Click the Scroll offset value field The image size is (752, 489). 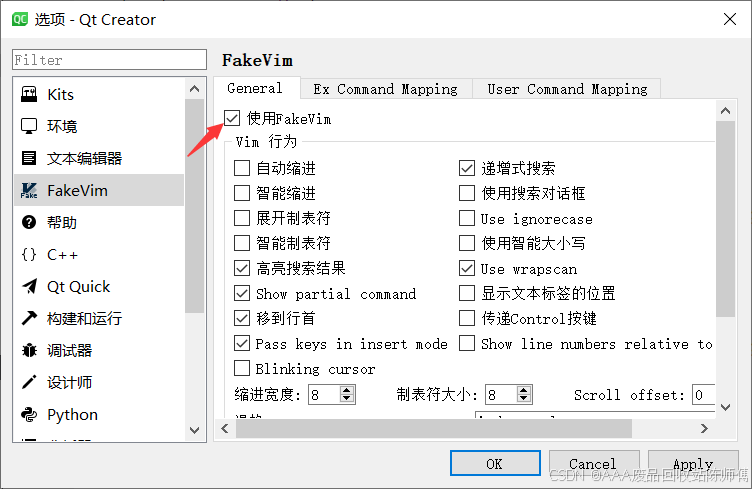(x=703, y=395)
